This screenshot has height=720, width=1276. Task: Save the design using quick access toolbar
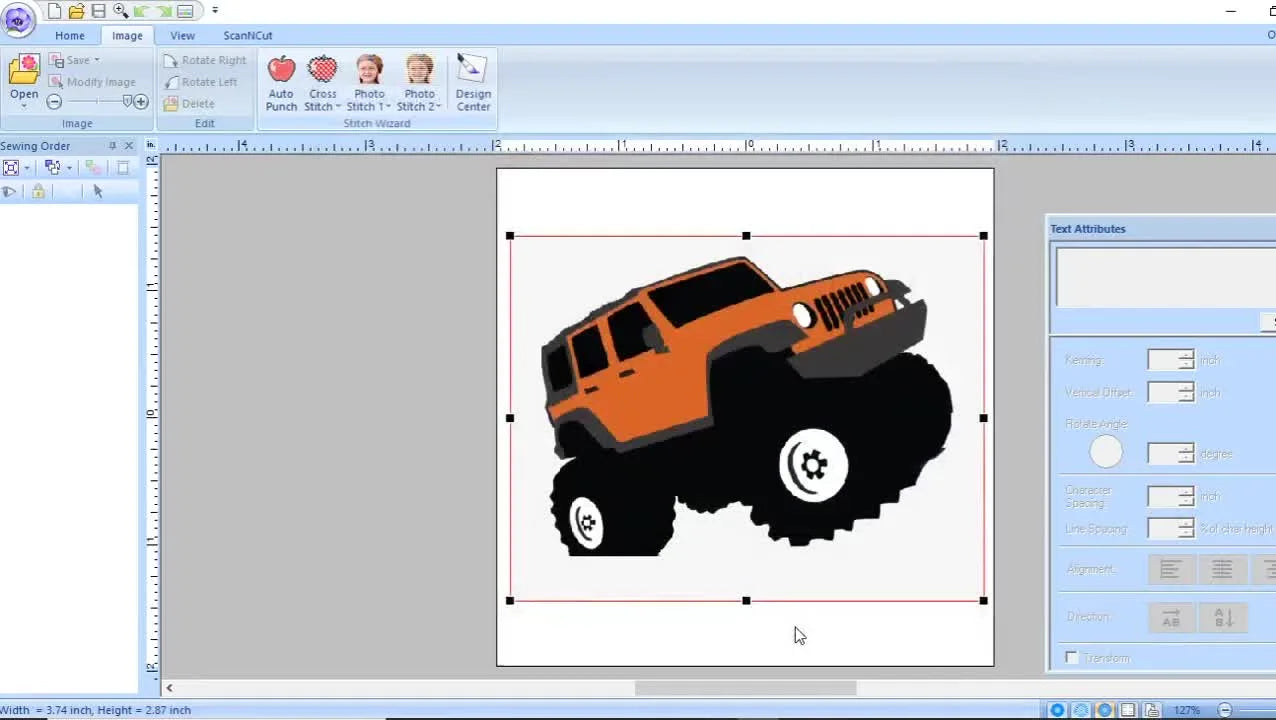(x=98, y=11)
